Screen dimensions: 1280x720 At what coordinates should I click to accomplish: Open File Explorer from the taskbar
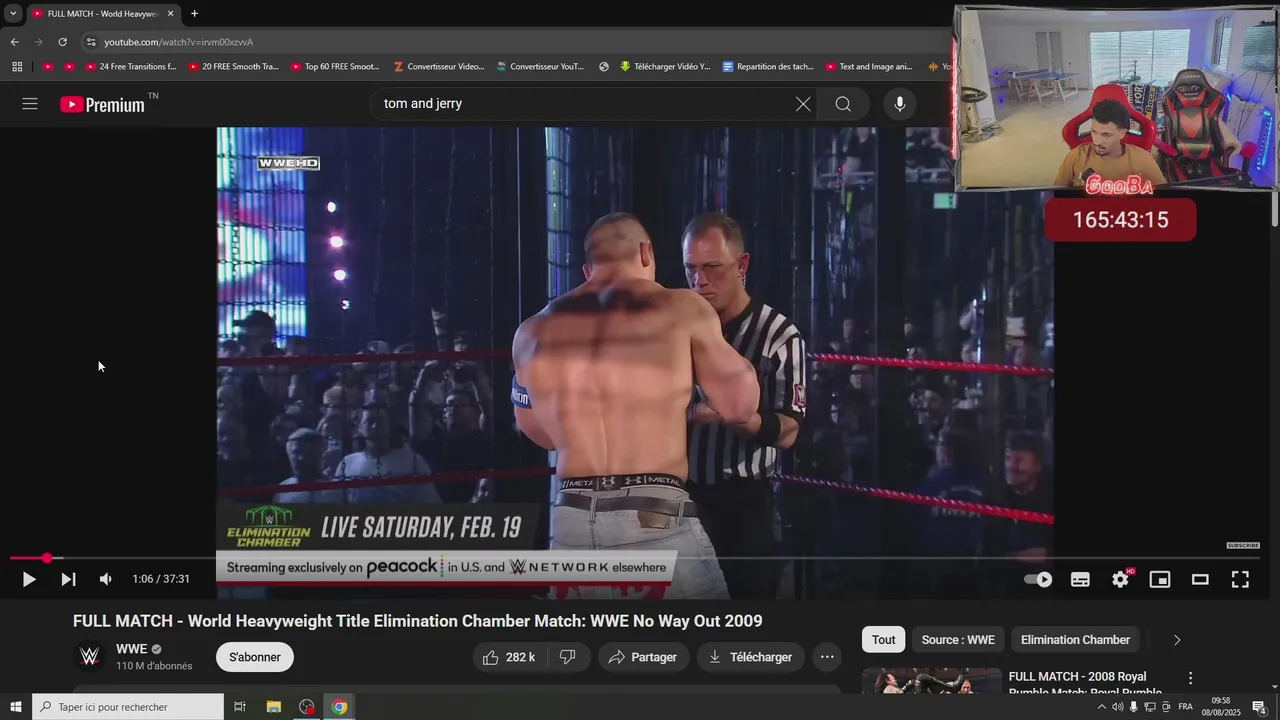tap(273, 707)
